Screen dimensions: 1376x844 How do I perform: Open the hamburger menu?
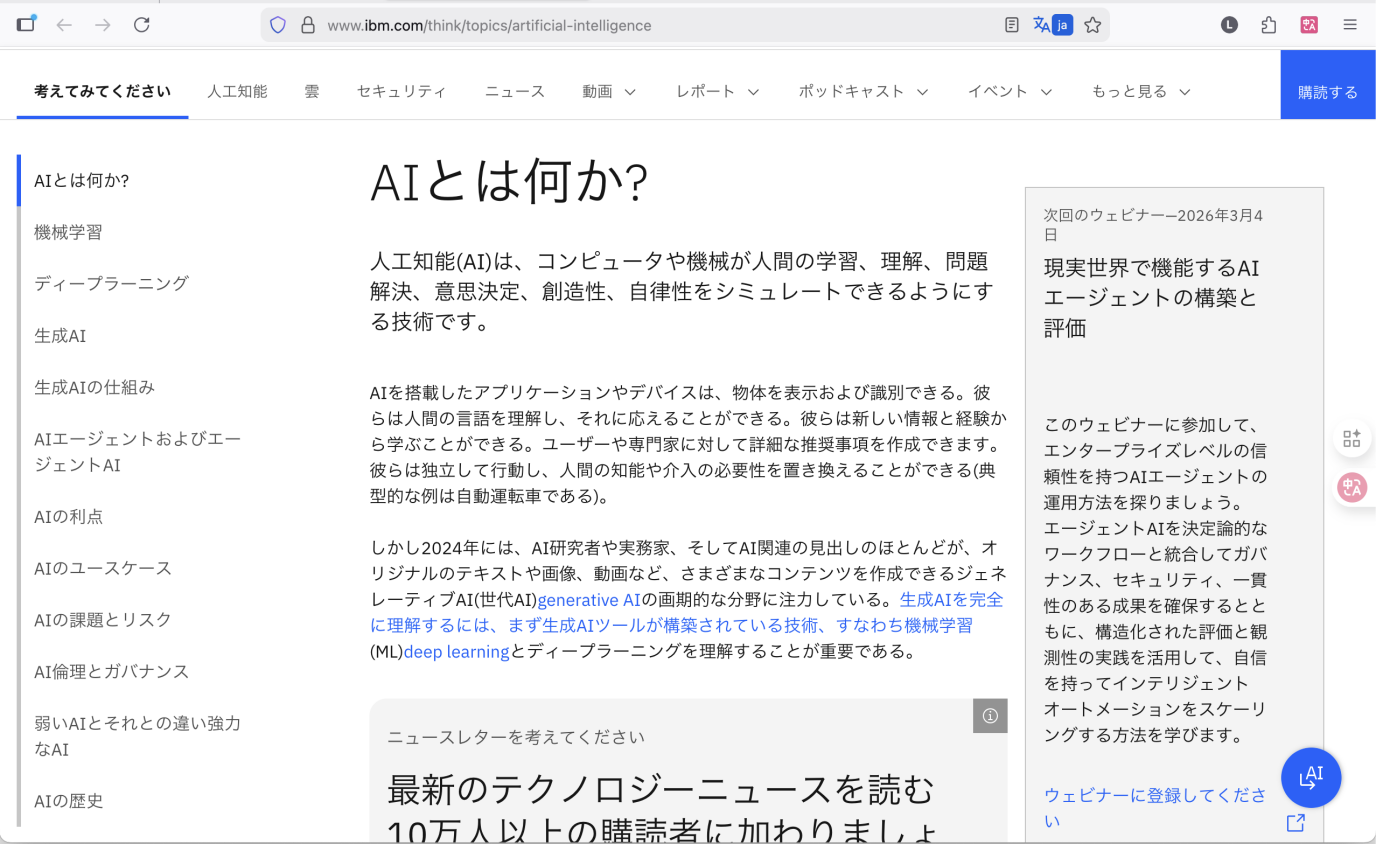(1349, 24)
